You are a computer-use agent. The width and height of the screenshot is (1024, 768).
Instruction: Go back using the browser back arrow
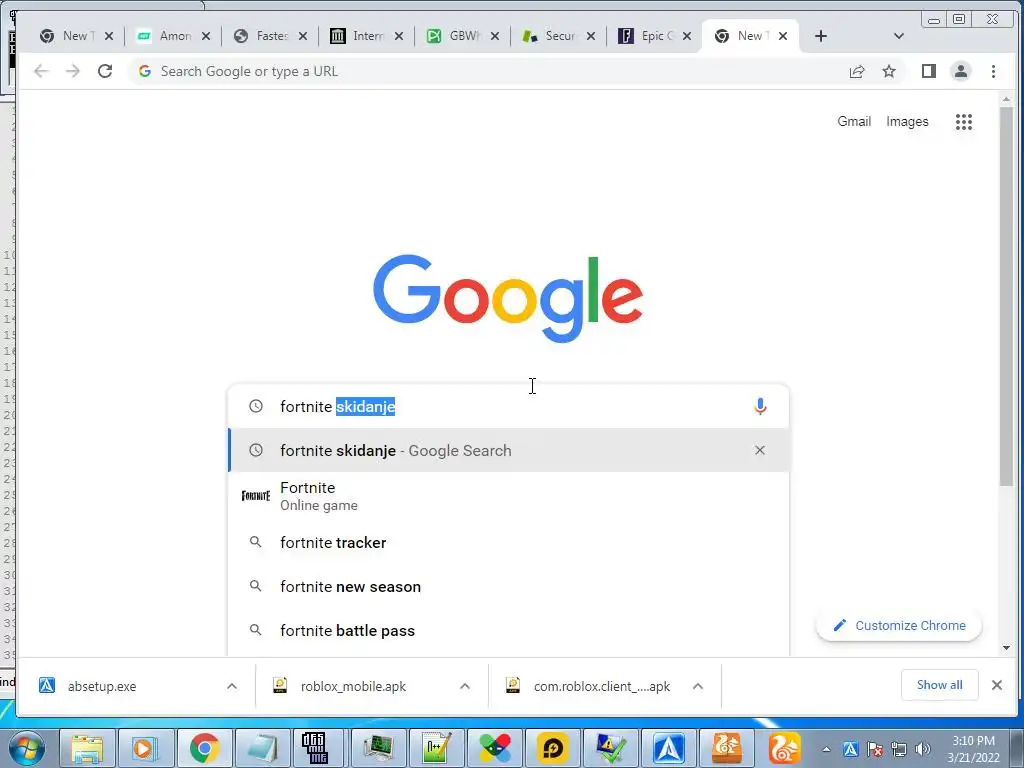(x=41, y=71)
